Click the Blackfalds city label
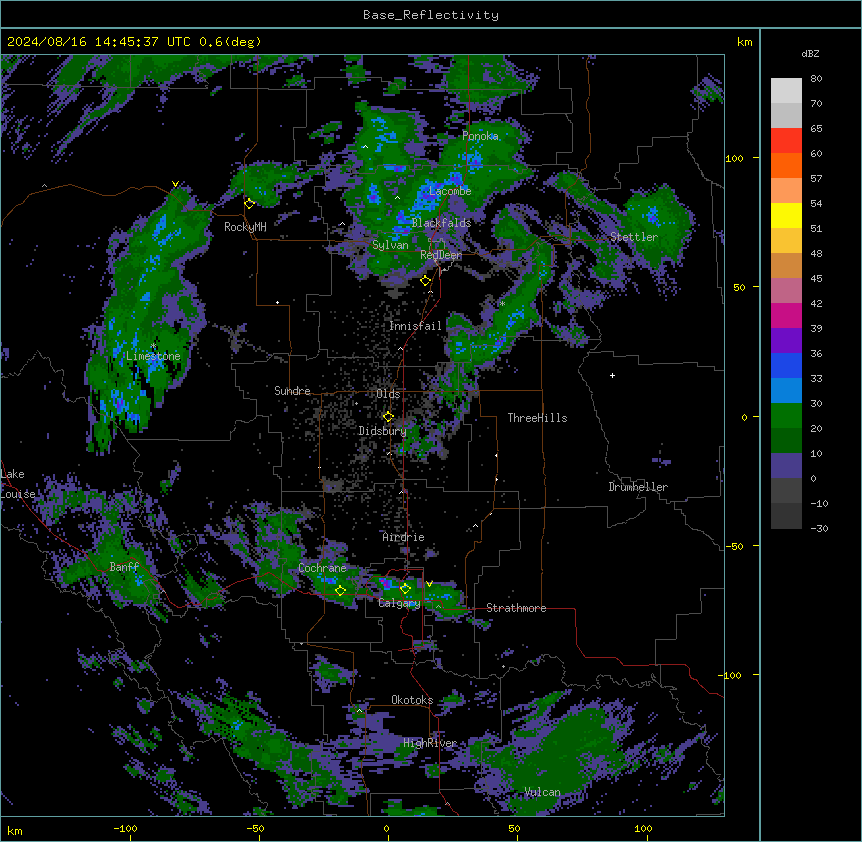Image resolution: width=862 pixels, height=842 pixels. pyautogui.click(x=441, y=223)
